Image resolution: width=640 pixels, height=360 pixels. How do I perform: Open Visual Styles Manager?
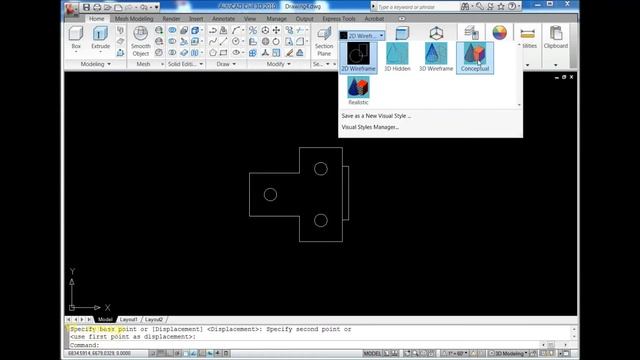pyautogui.click(x=370, y=127)
